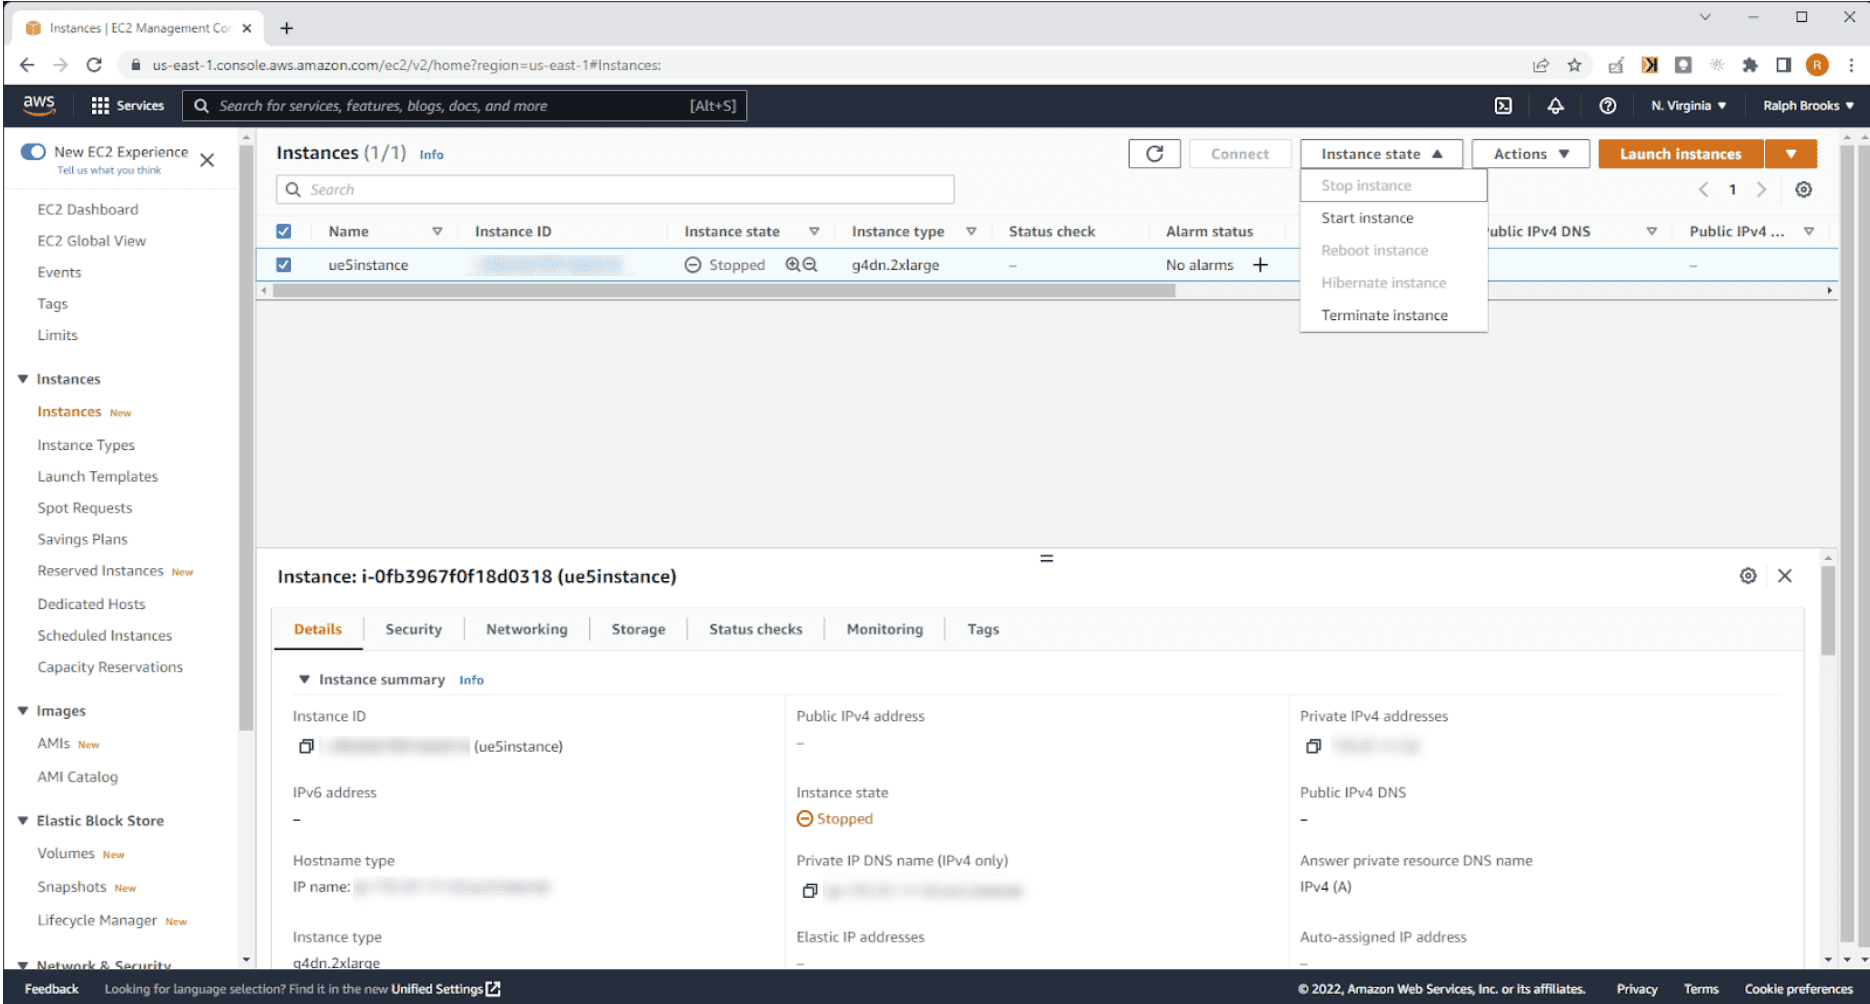The width and height of the screenshot is (1870, 1004).
Task: Sort by Name column arrow
Action: (x=437, y=231)
